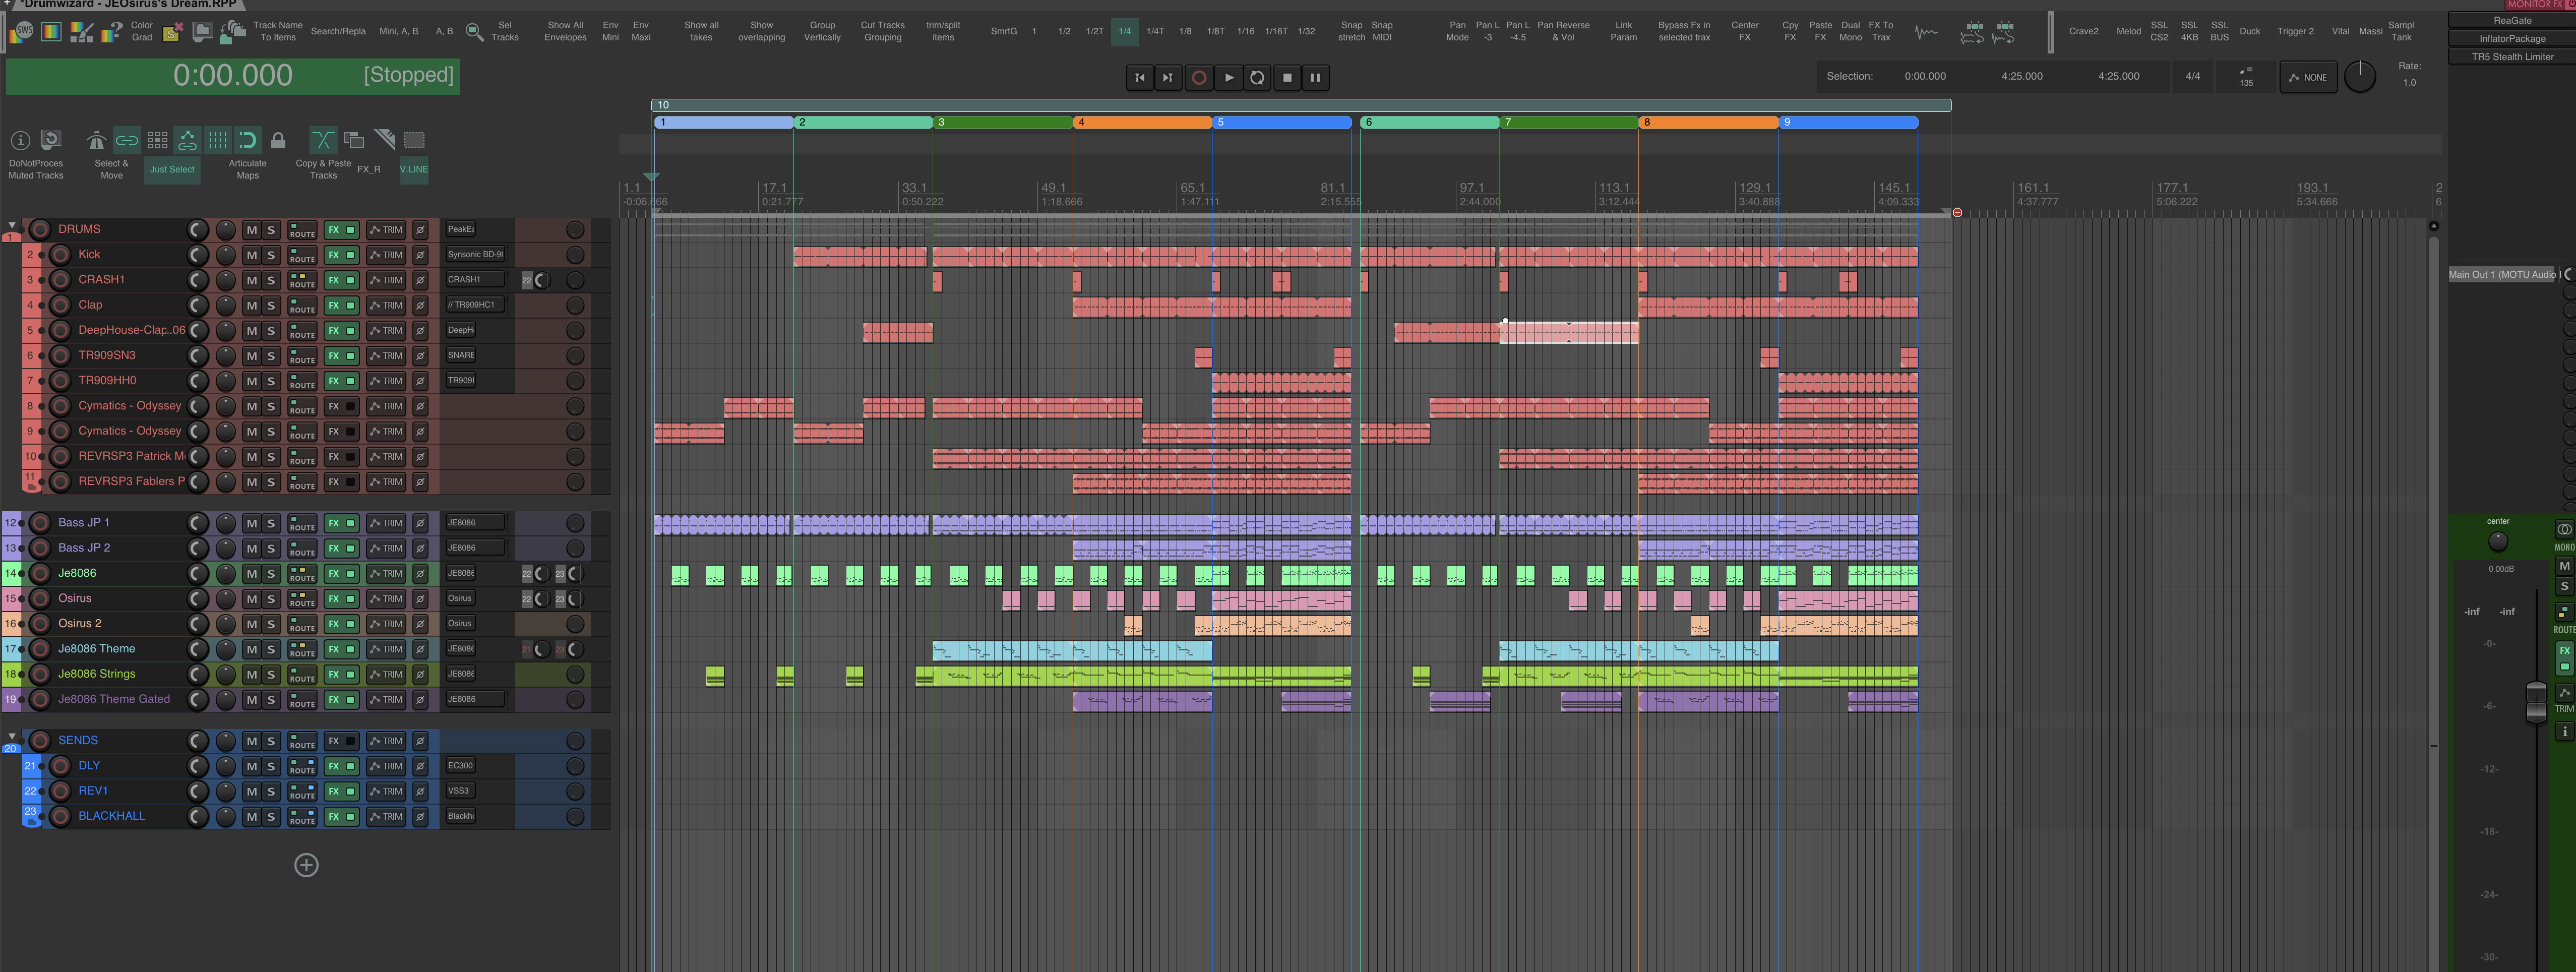Toggle the transport repeat loop button
Screen dimensions: 2576x972
coord(1257,77)
